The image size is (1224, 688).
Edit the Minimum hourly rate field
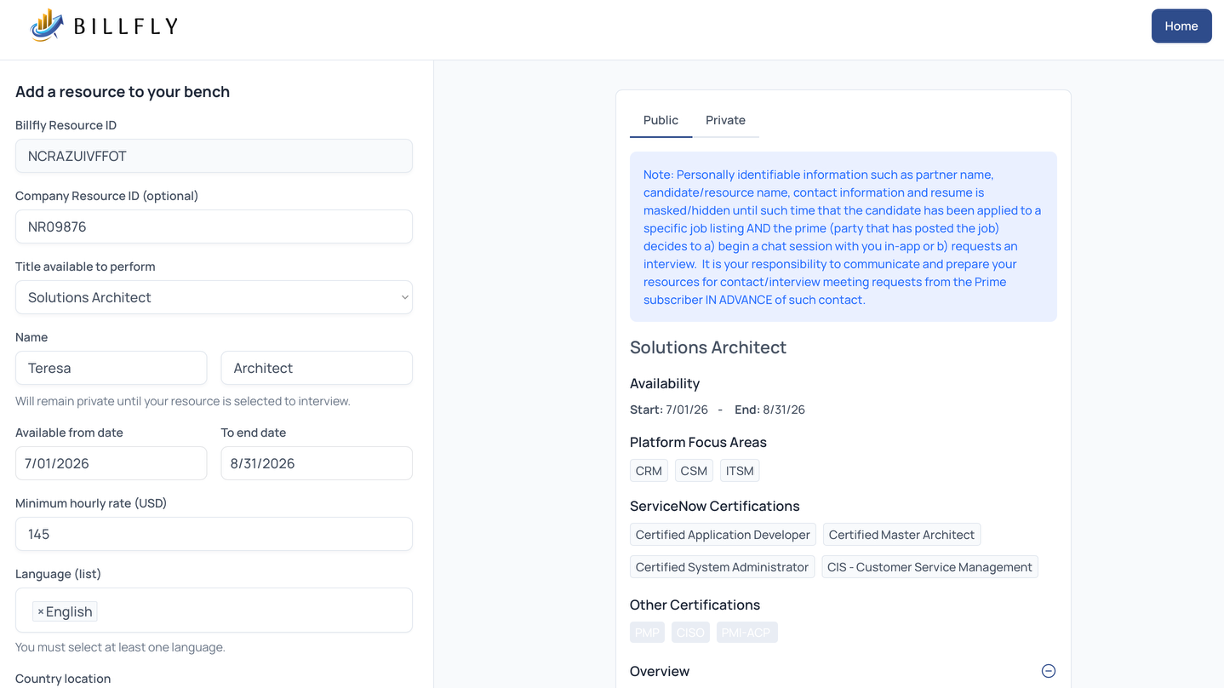click(213, 534)
